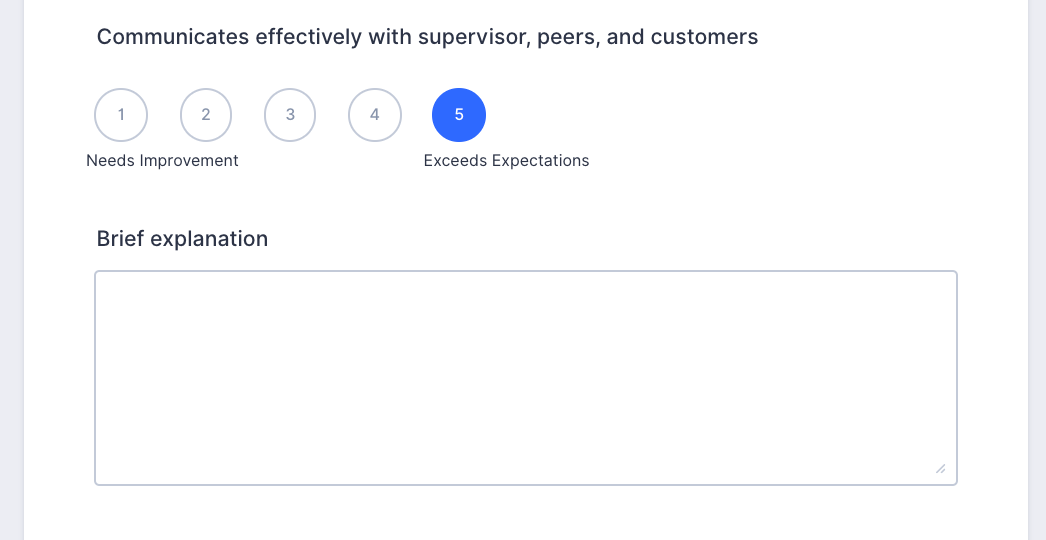Image resolution: width=1046 pixels, height=540 pixels.
Task: Click the highlighted highest rating circle
Action: pos(459,115)
